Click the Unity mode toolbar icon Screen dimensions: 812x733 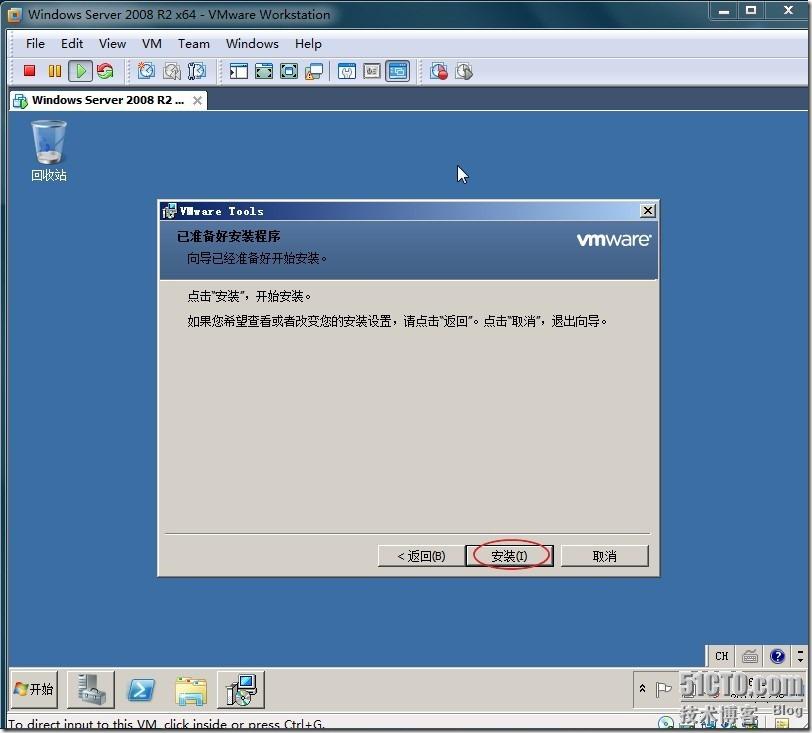314,71
